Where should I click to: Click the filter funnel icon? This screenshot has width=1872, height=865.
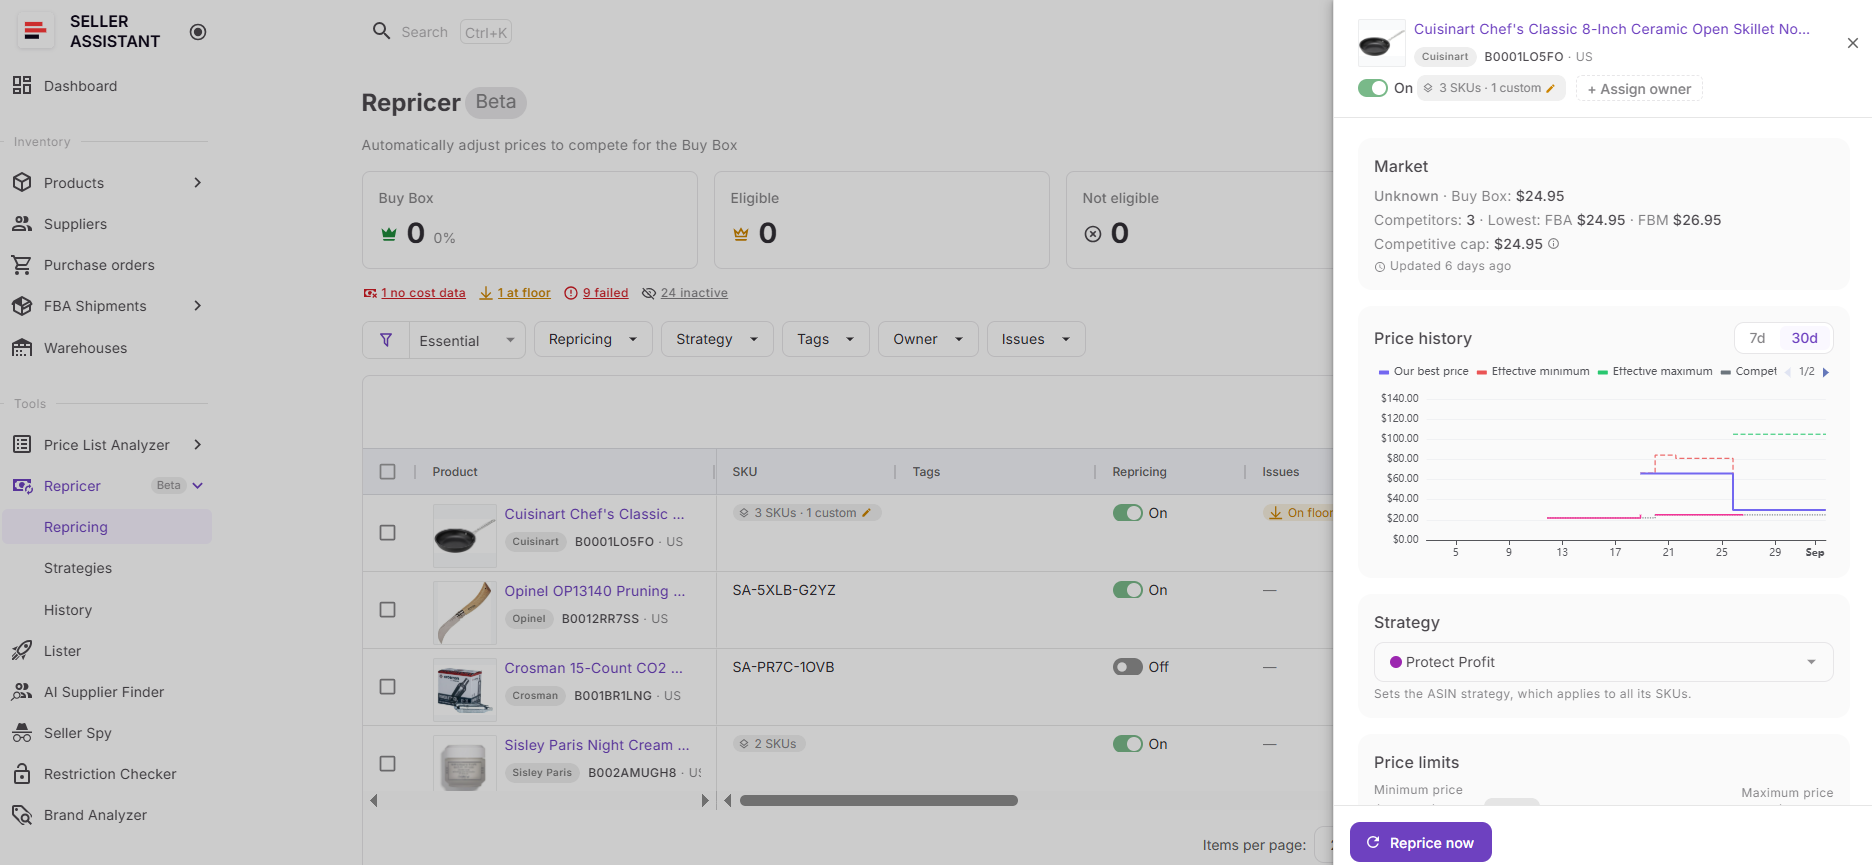(386, 340)
